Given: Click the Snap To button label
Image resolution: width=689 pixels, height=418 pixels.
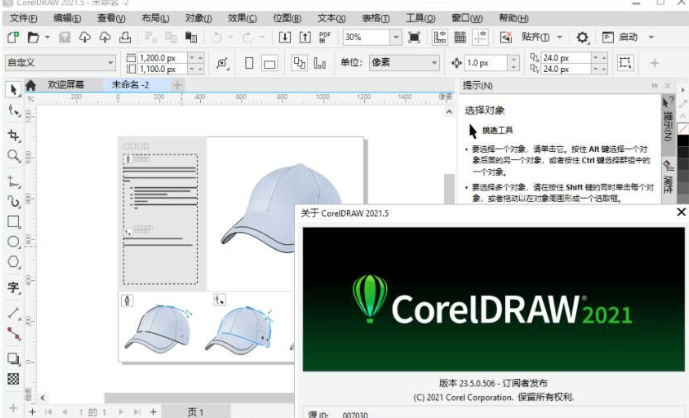Looking at the screenshot, I should (x=536, y=37).
